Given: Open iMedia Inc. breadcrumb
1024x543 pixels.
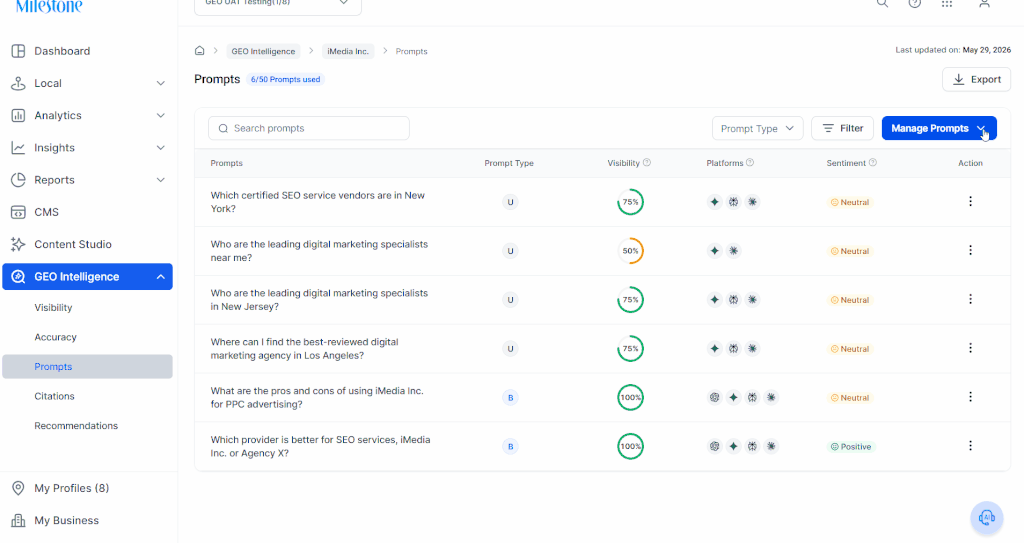Looking at the screenshot, I should 348,51.
